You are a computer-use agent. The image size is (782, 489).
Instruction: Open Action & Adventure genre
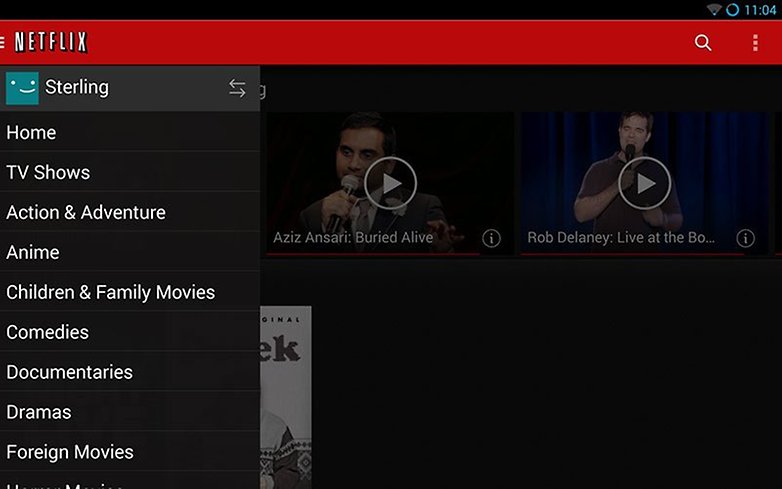tap(130, 212)
